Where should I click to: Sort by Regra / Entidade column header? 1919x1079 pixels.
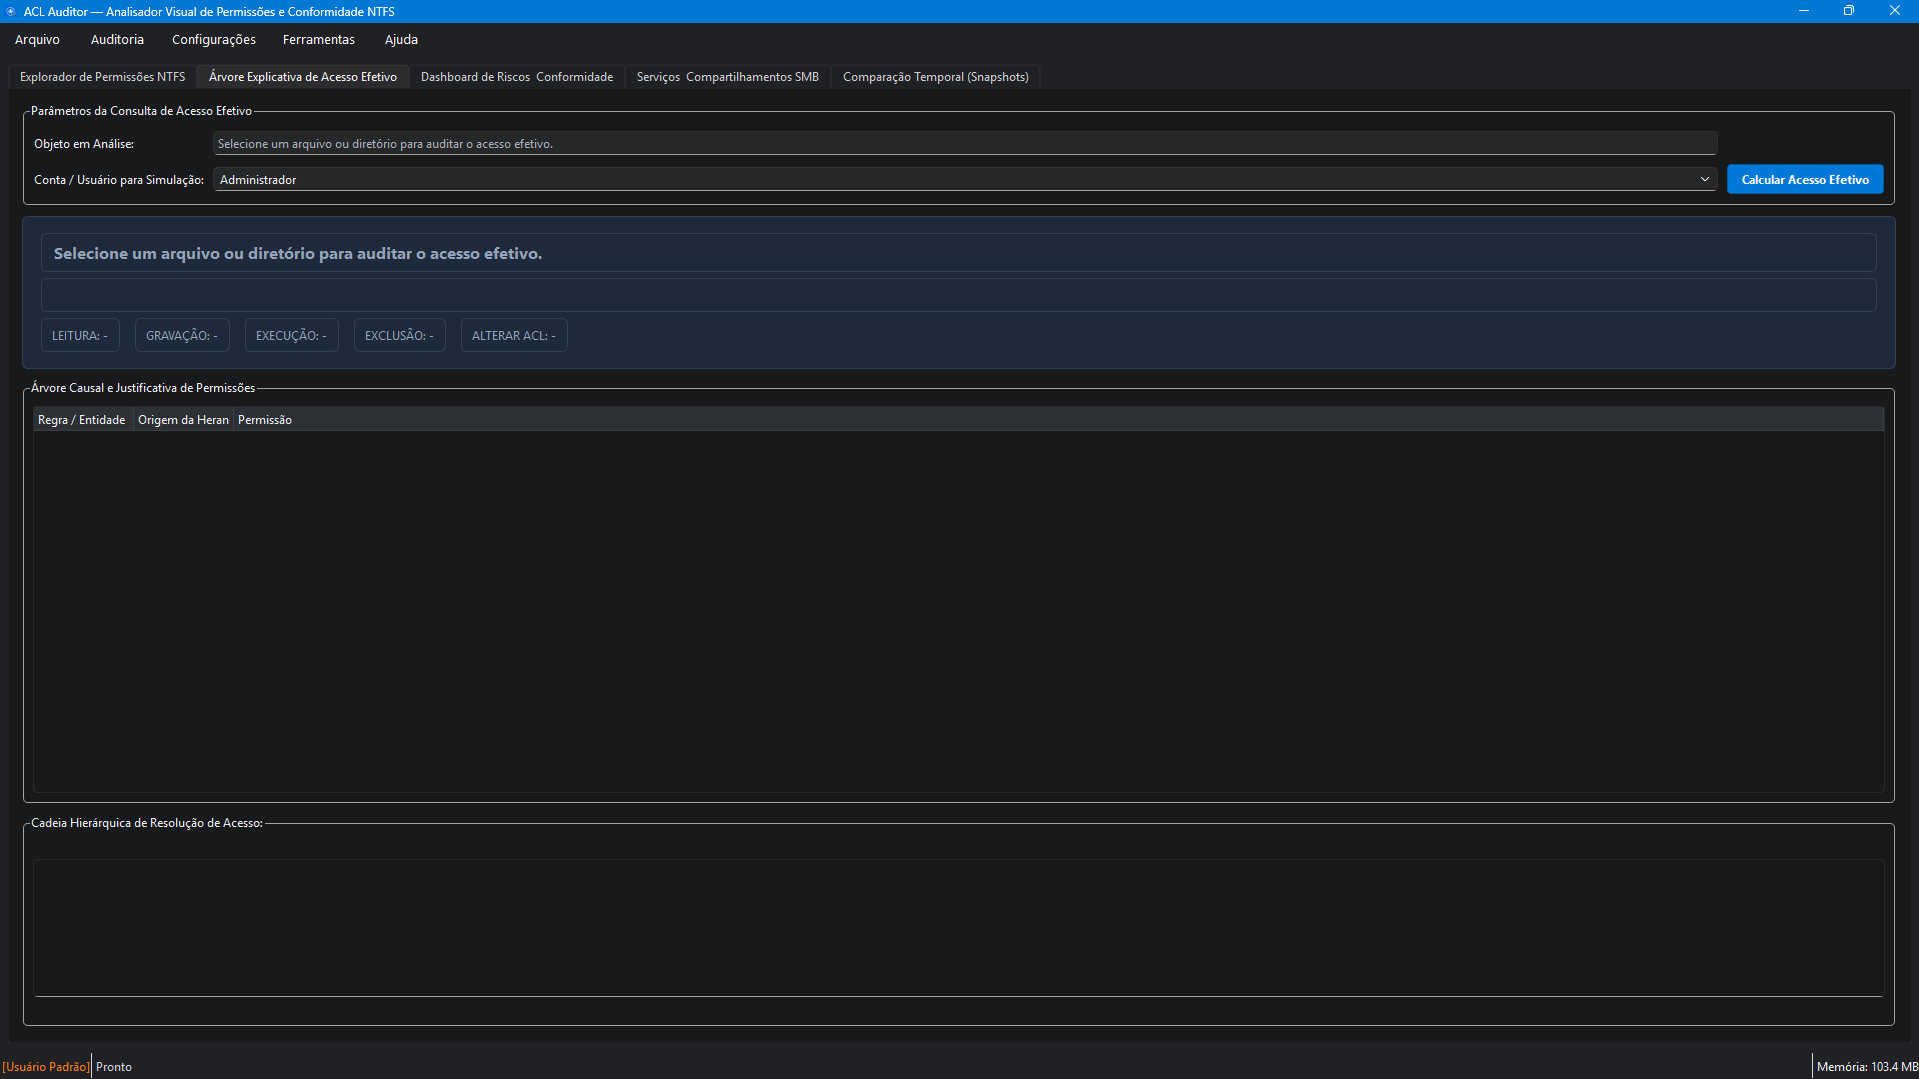click(82, 420)
